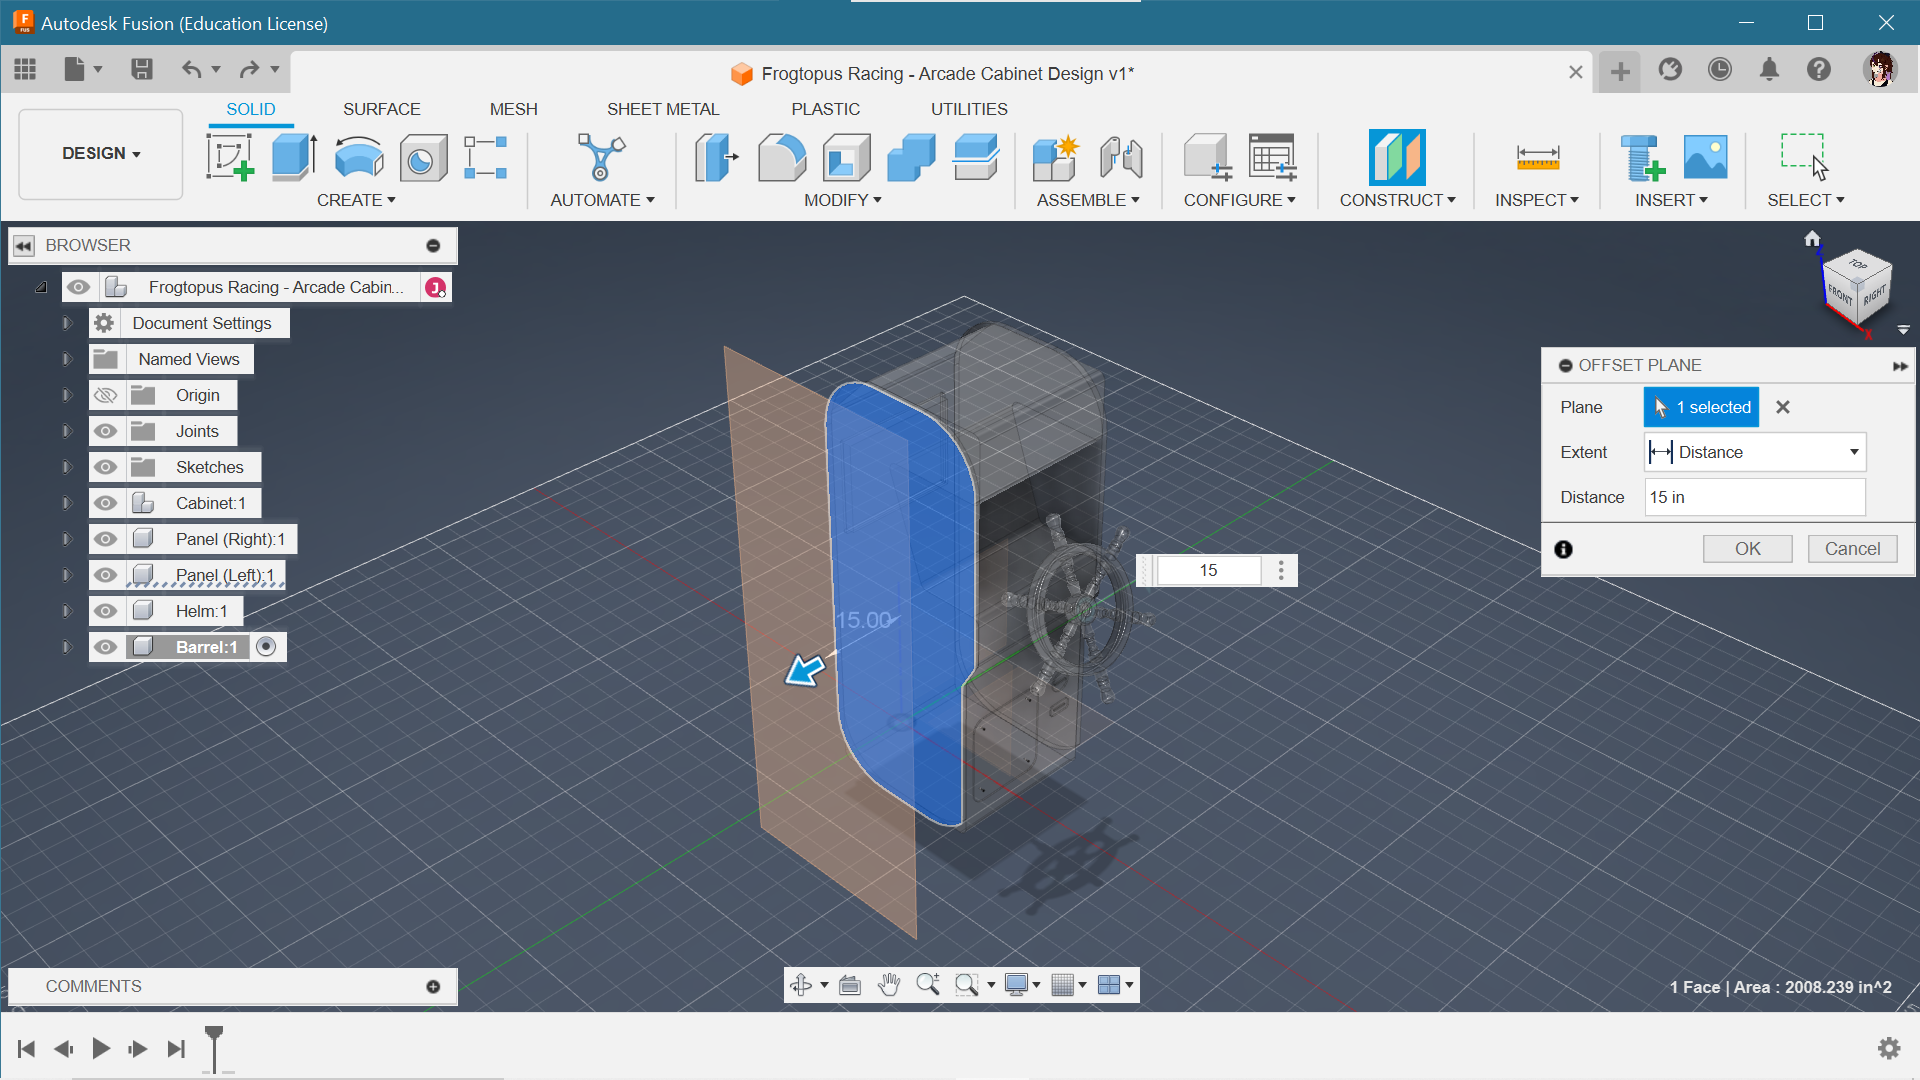Image resolution: width=1920 pixels, height=1080 pixels.
Task: Open the Change Parameters table icon
Action: click(1272, 157)
